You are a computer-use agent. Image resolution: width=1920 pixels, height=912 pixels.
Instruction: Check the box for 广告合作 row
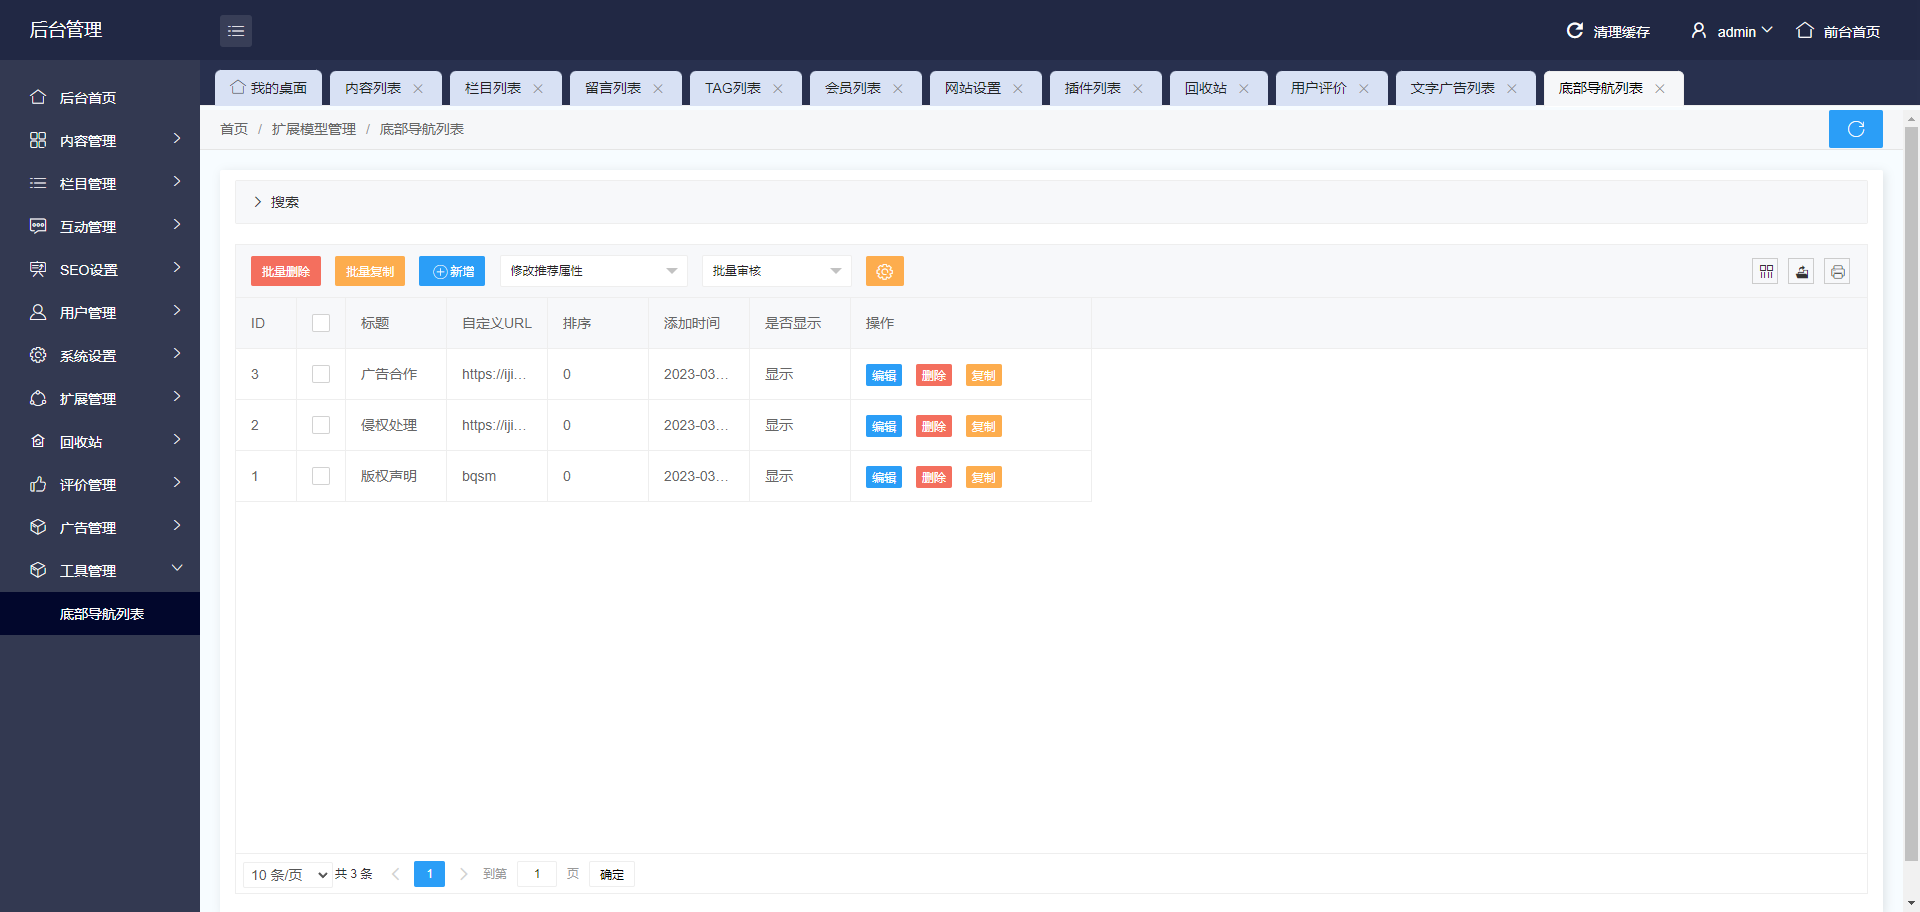pyautogui.click(x=321, y=374)
